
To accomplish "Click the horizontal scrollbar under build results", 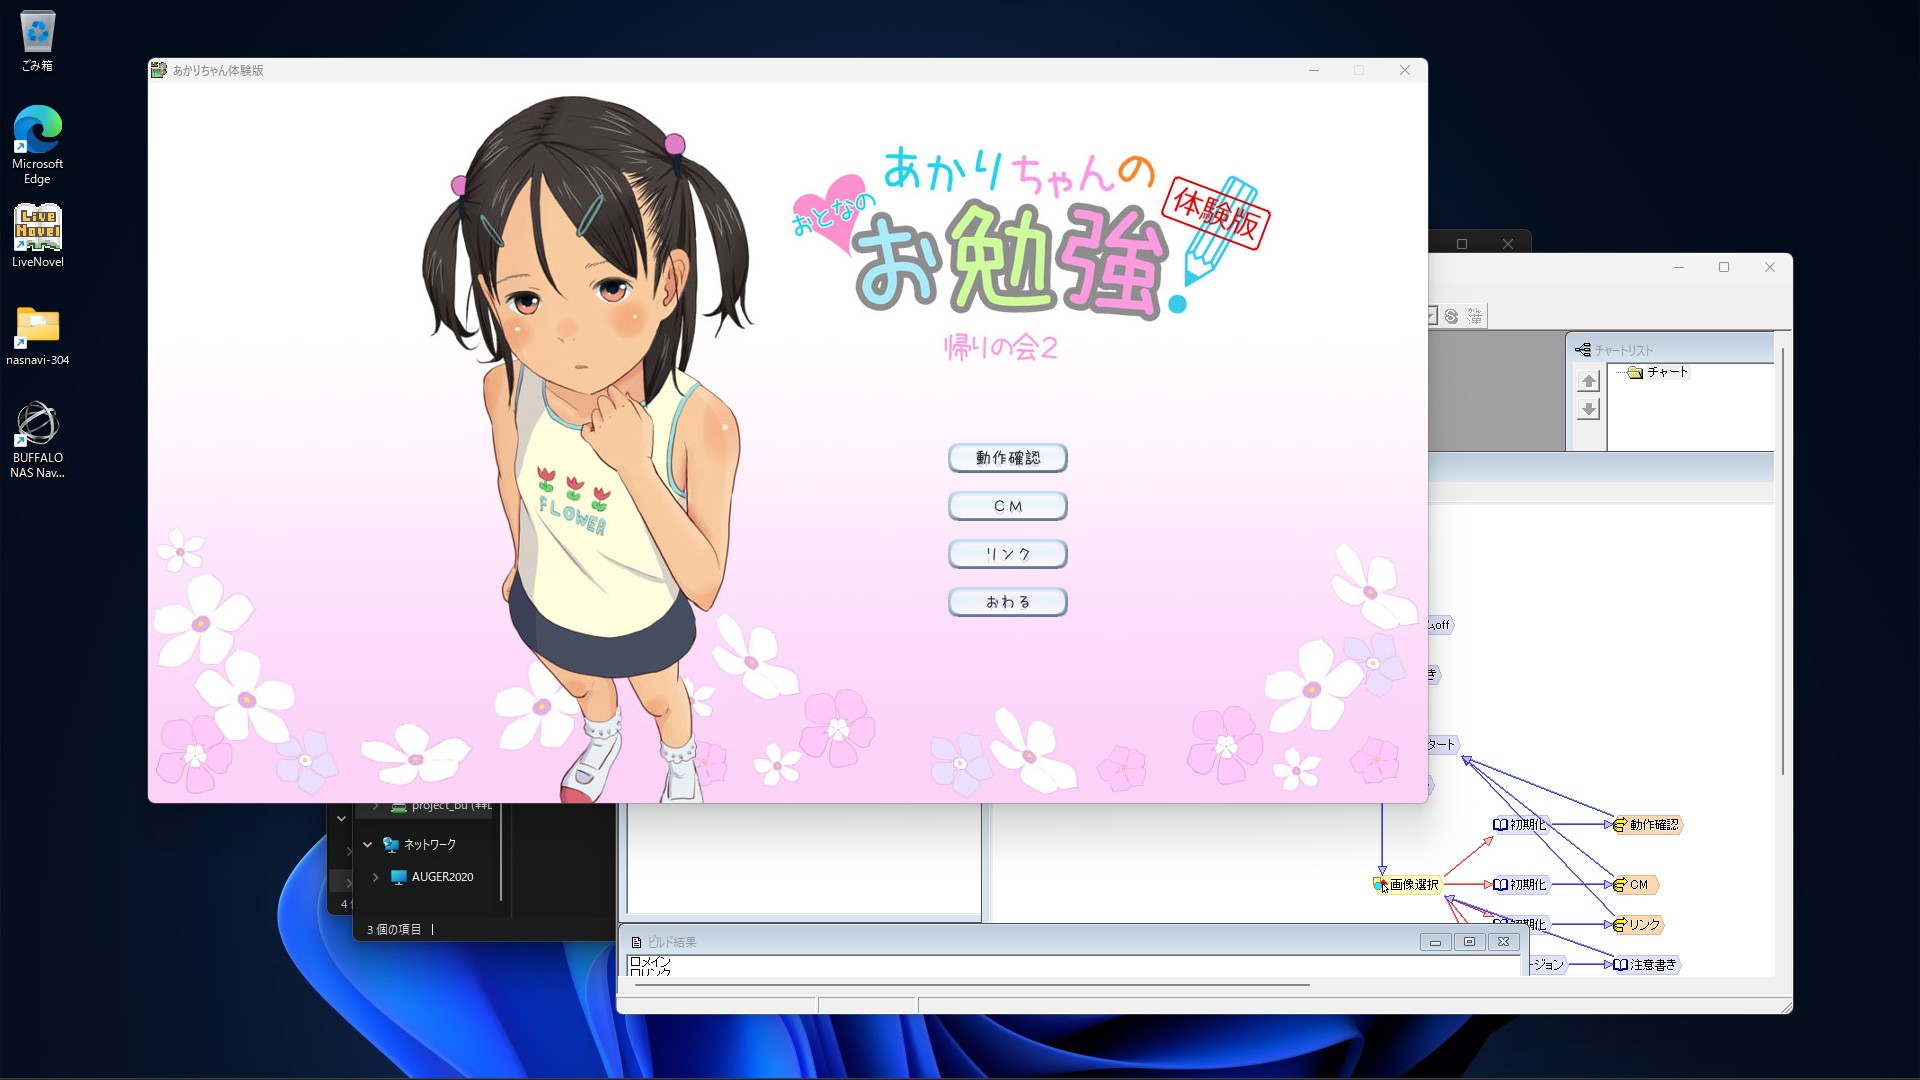I will point(972,985).
